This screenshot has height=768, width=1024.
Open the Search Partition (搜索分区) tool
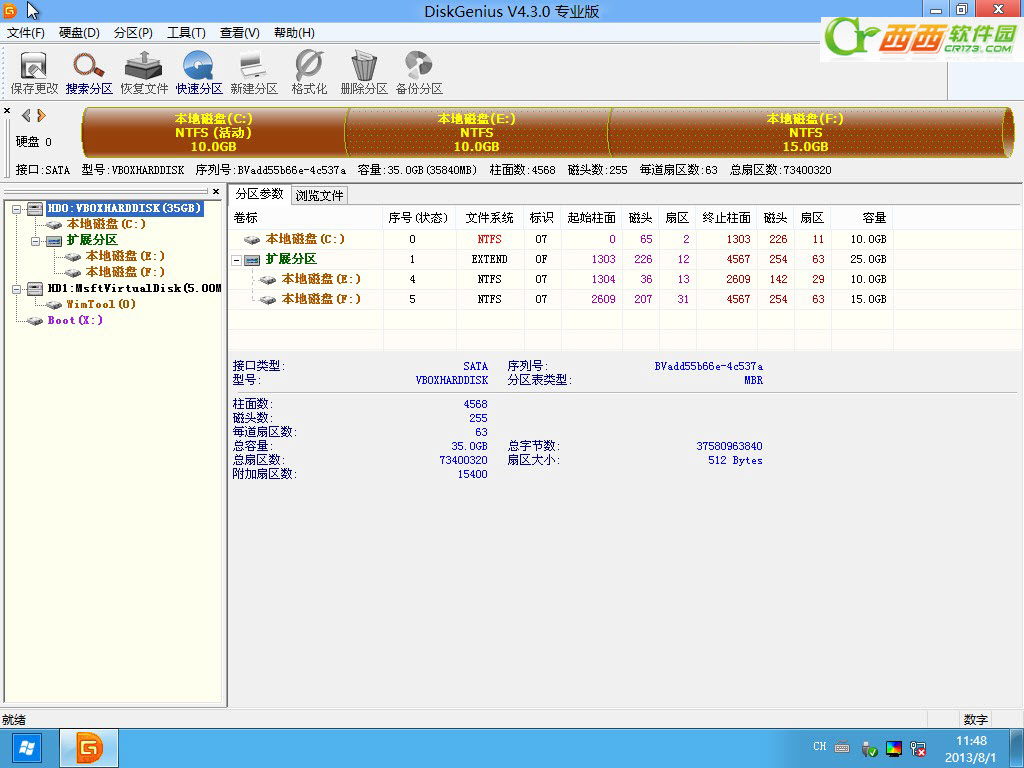pos(89,73)
